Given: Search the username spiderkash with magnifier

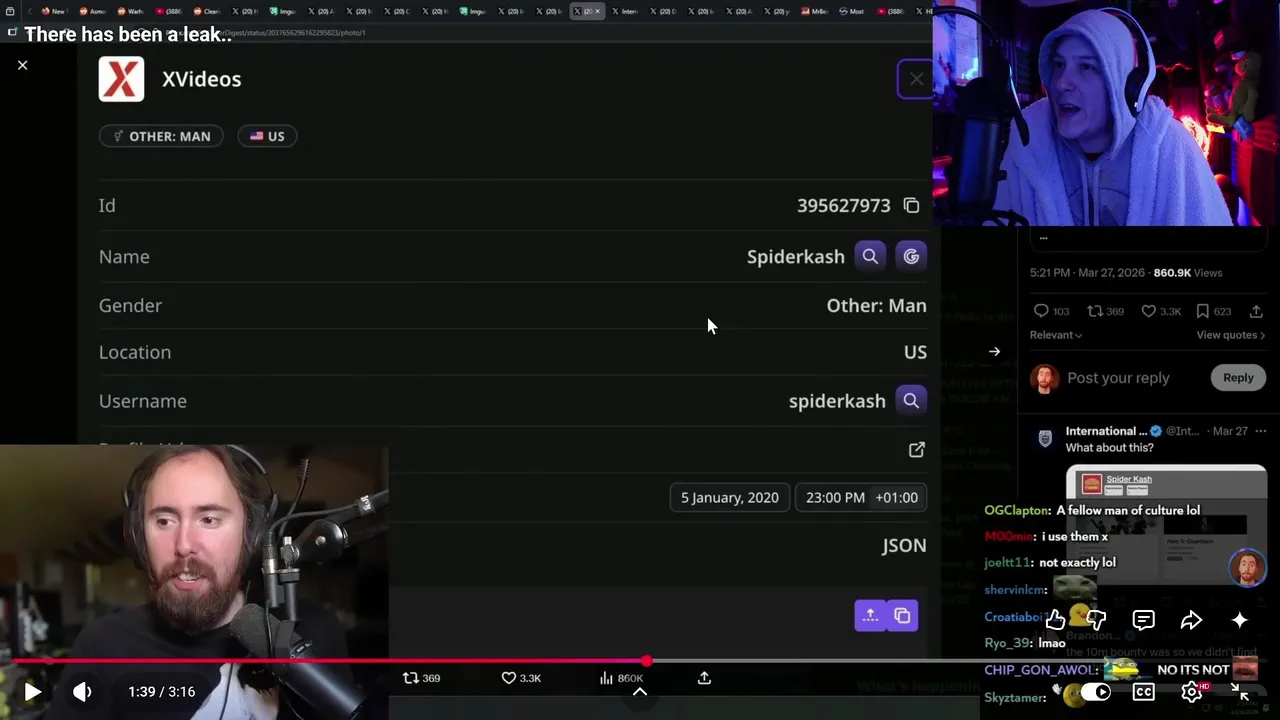Looking at the screenshot, I should [x=911, y=400].
